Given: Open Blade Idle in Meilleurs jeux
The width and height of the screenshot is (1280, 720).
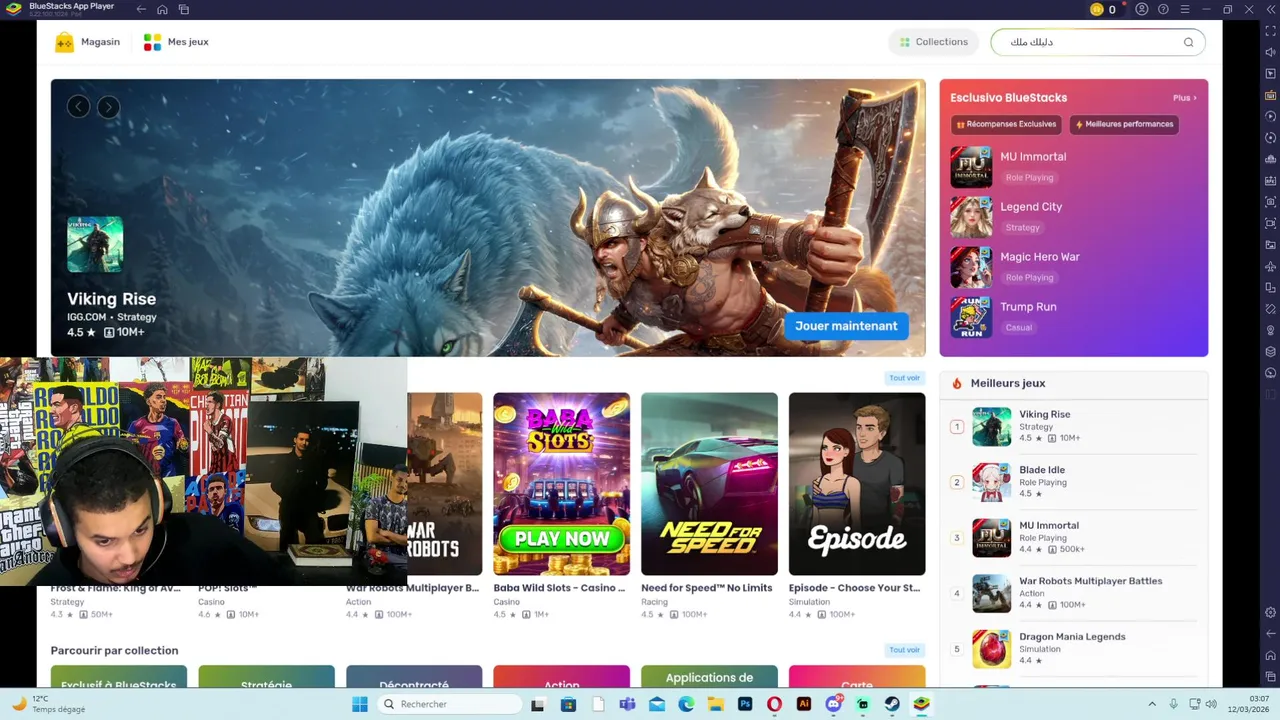Looking at the screenshot, I should click(1075, 481).
